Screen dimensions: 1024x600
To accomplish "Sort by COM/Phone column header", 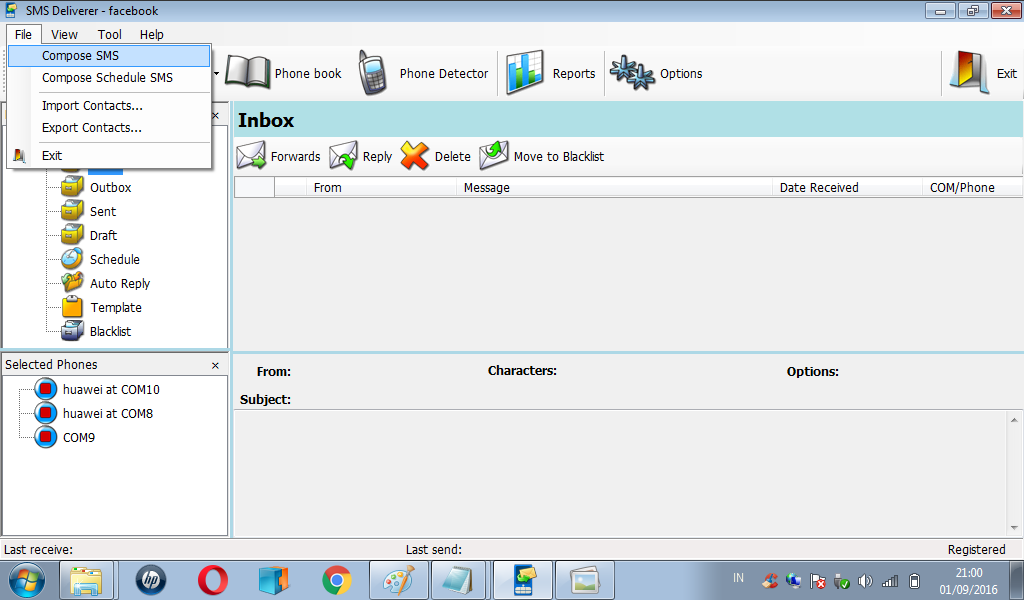I will coord(972,187).
